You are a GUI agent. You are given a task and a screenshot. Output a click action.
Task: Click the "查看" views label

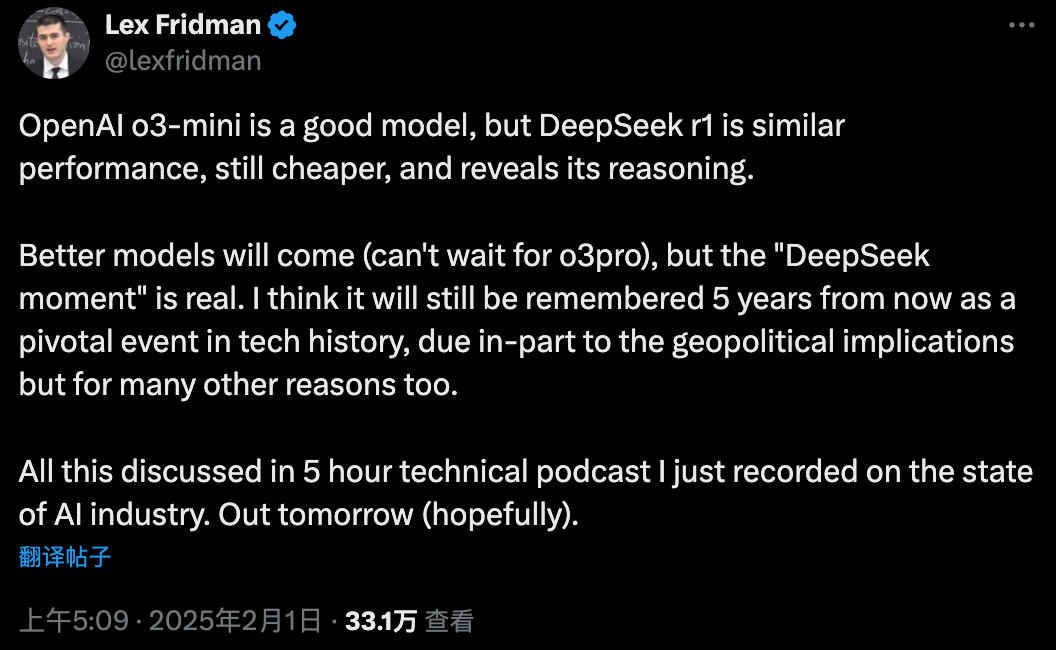[x=449, y=621]
